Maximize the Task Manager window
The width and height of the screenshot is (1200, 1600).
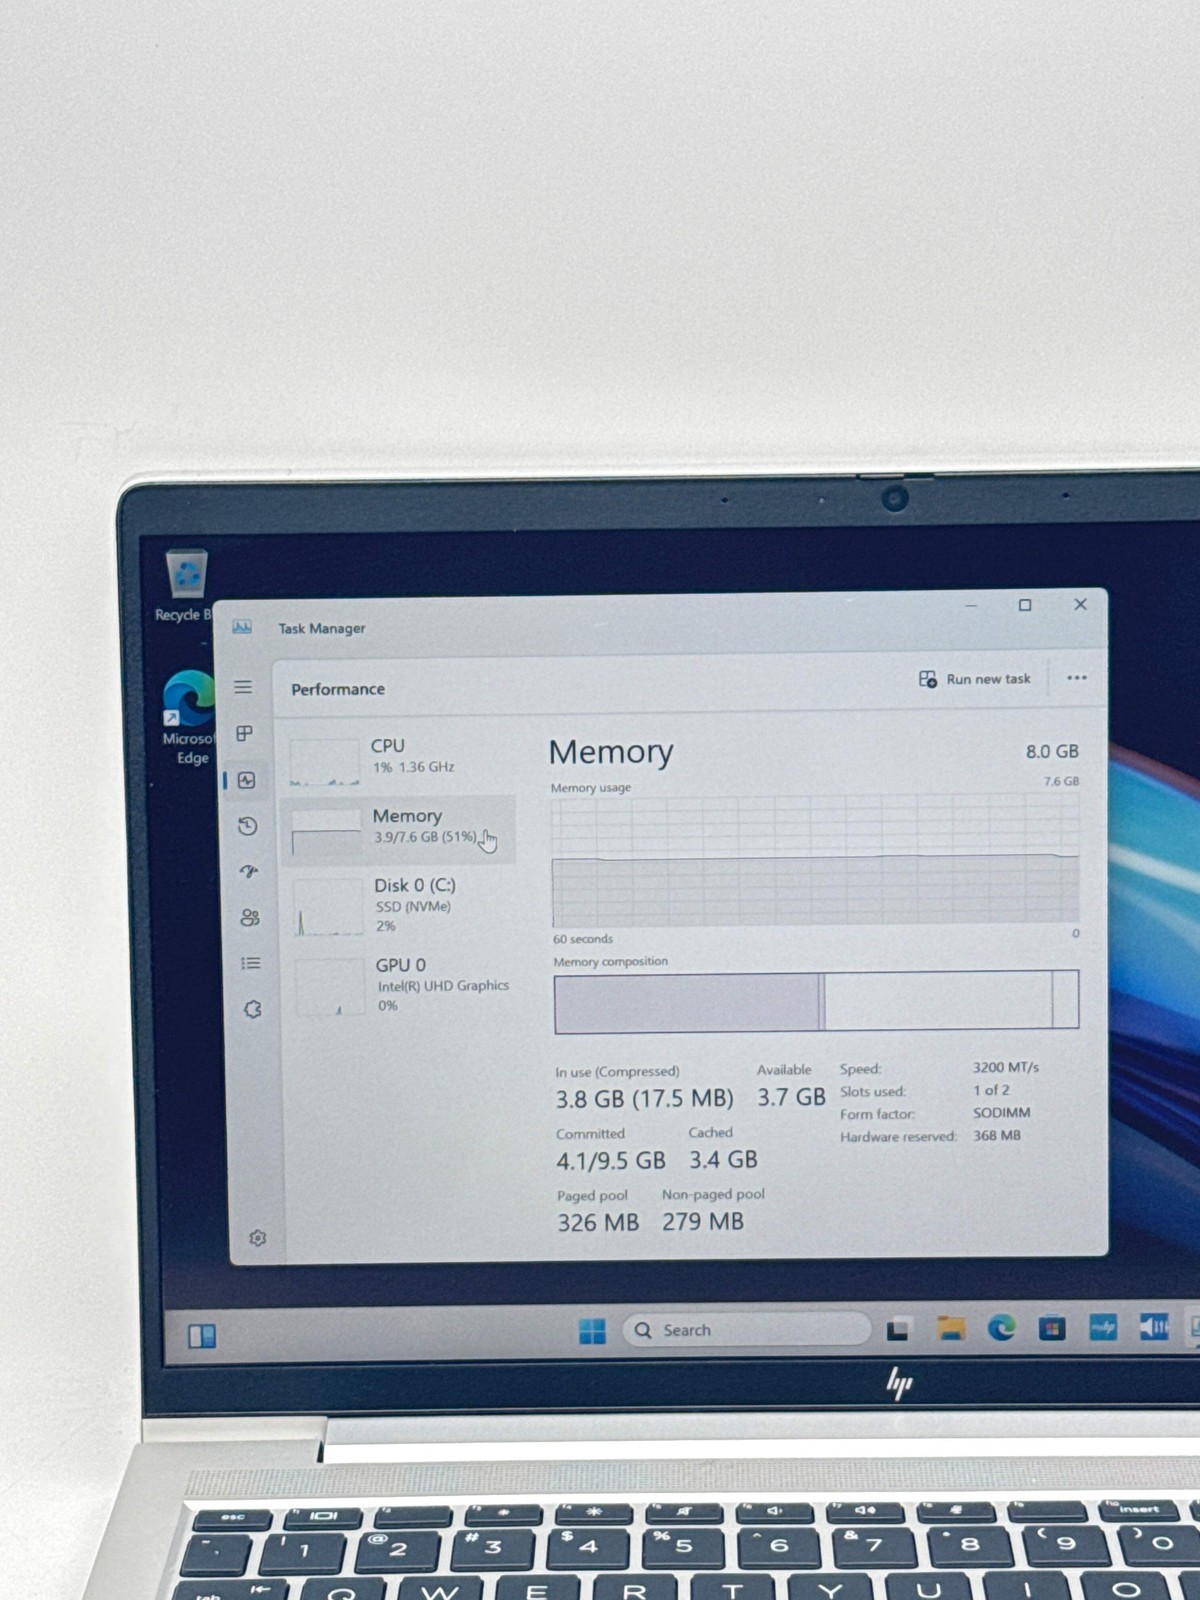coord(1025,605)
